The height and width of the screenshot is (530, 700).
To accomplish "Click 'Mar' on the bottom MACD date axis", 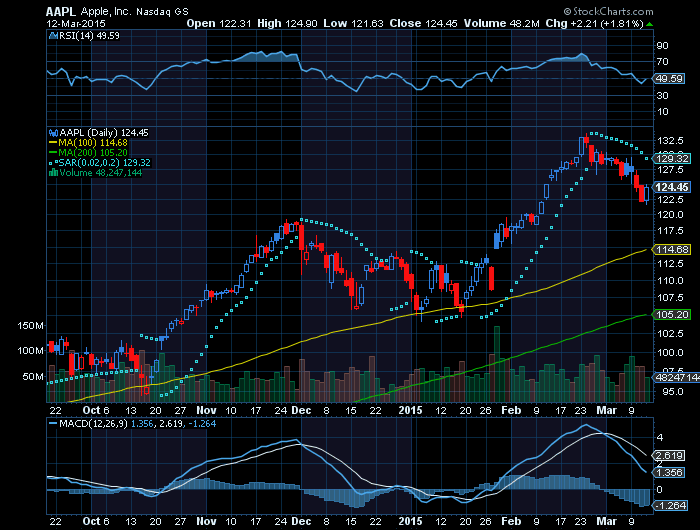I will click(x=607, y=521).
